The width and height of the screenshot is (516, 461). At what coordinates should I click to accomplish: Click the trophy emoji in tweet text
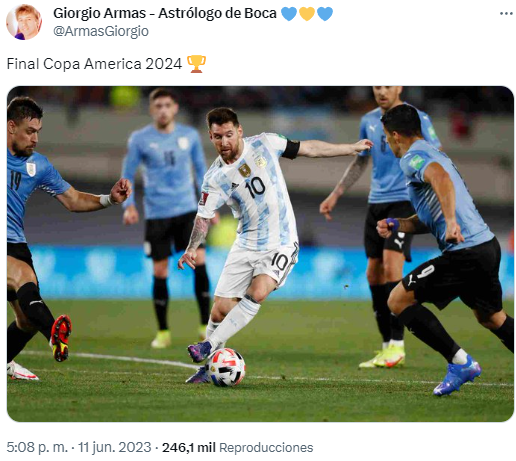pos(196,64)
